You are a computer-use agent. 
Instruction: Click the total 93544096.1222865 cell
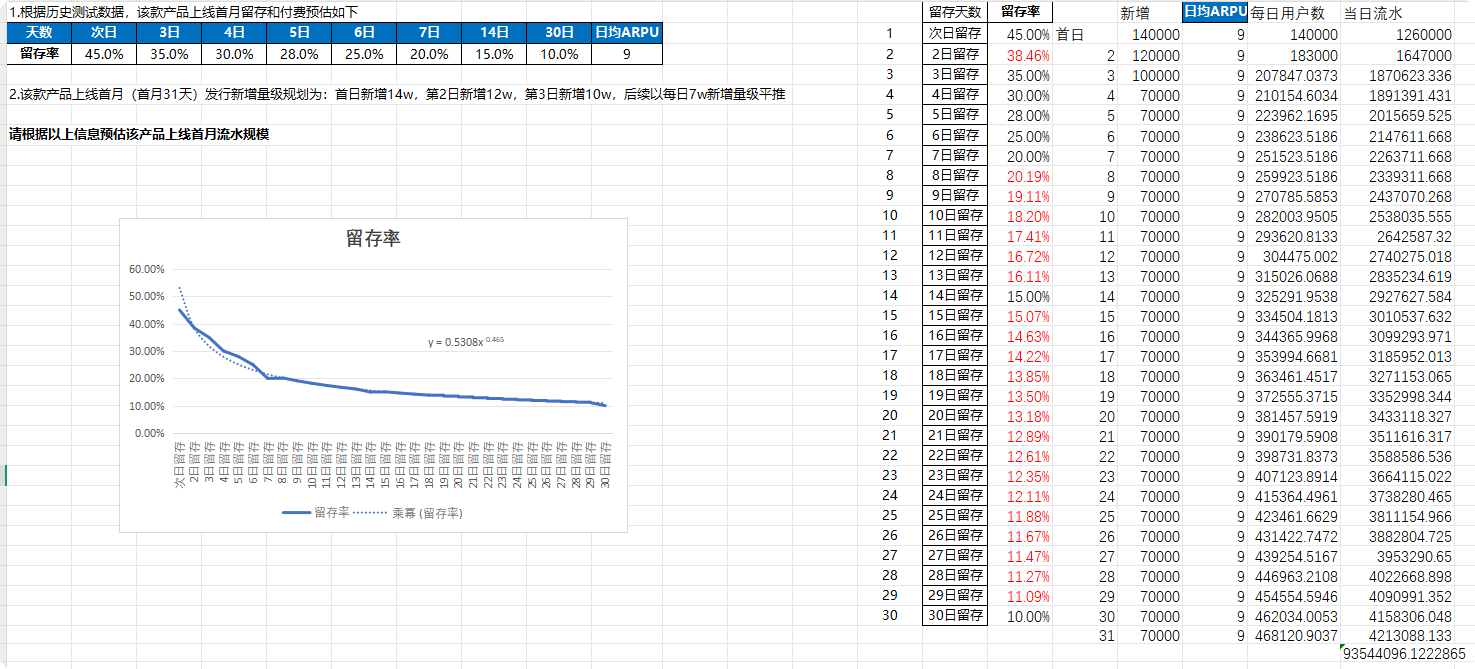(x=1404, y=654)
